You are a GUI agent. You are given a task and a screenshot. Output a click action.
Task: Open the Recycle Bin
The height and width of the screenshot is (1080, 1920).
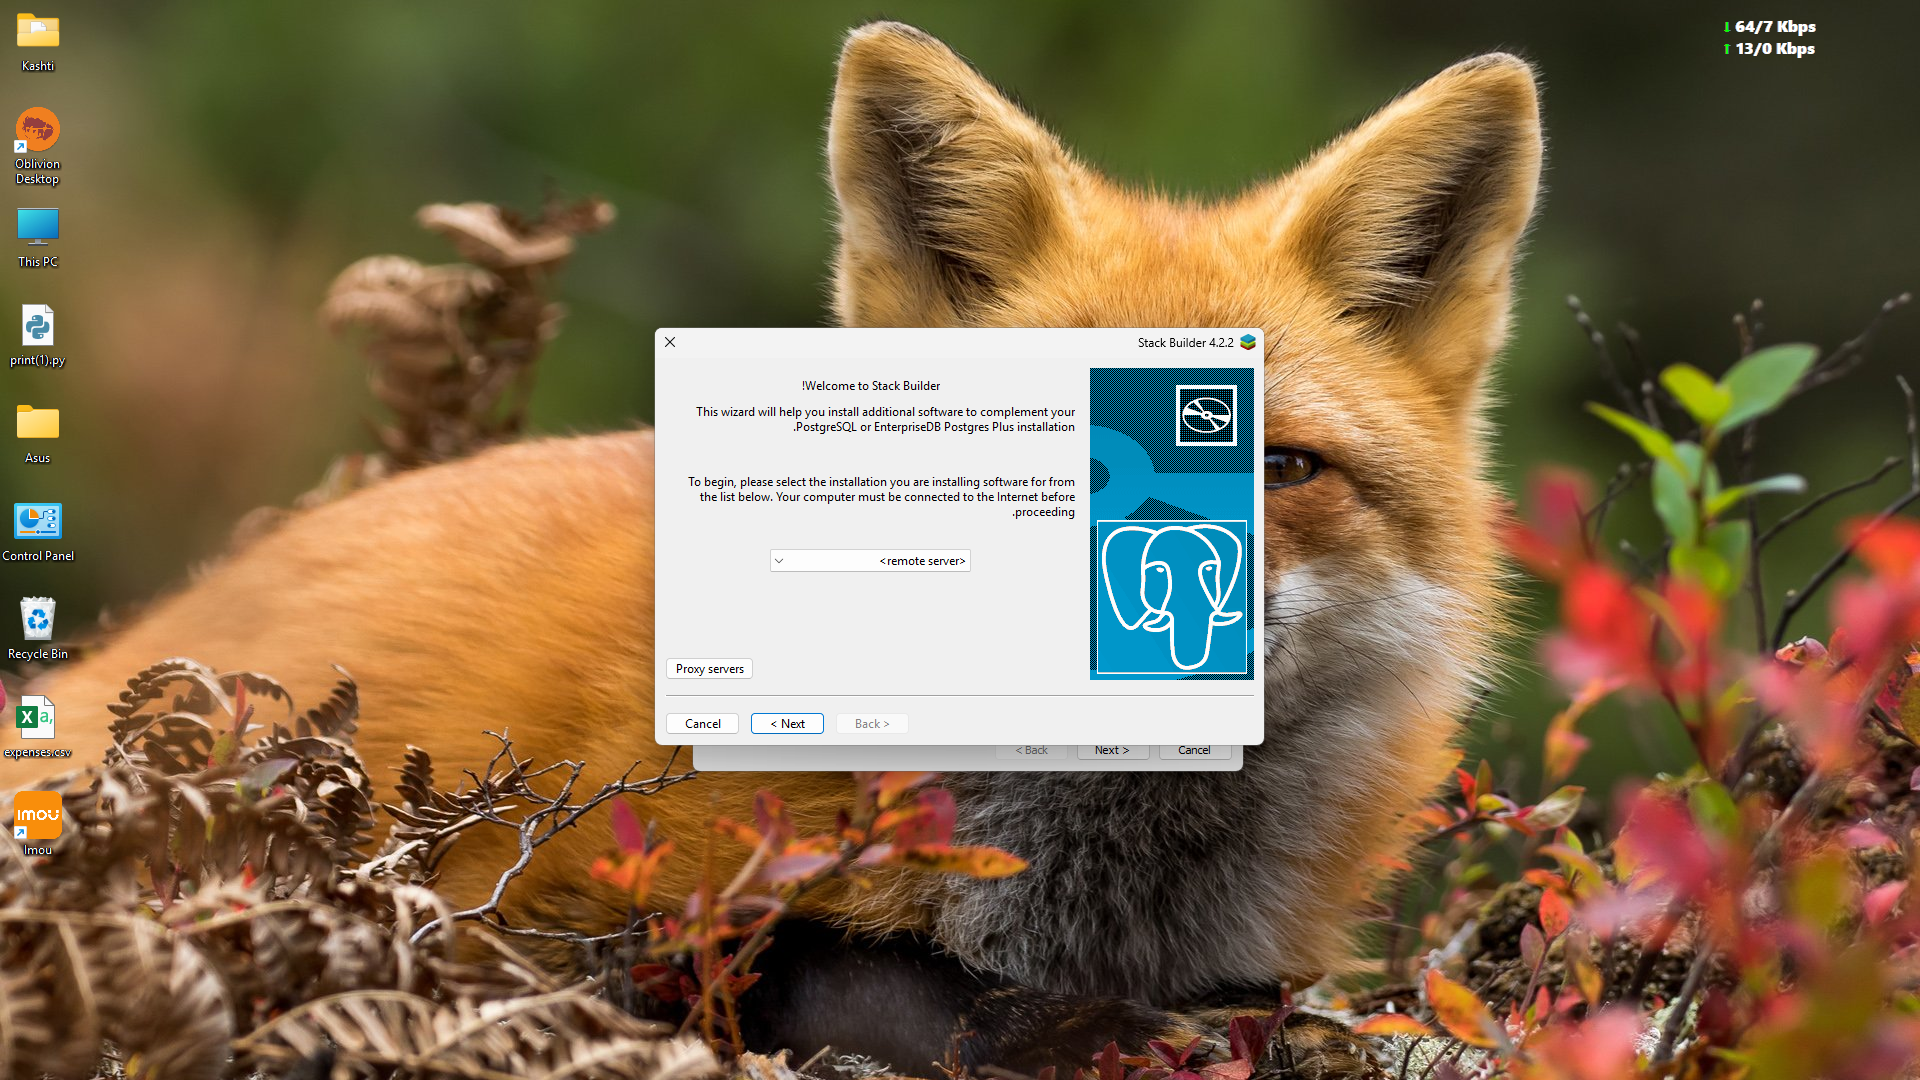click(x=37, y=620)
